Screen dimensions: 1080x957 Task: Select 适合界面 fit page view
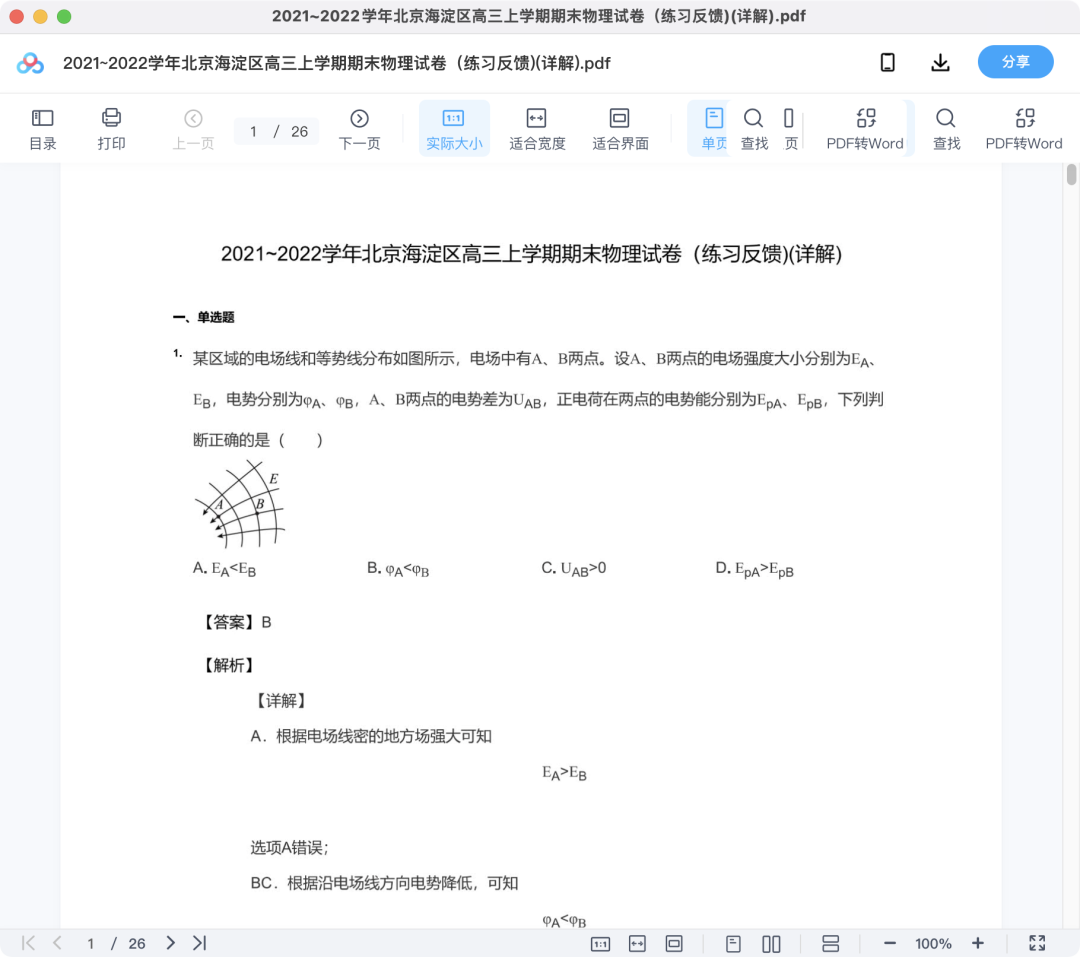pos(620,129)
